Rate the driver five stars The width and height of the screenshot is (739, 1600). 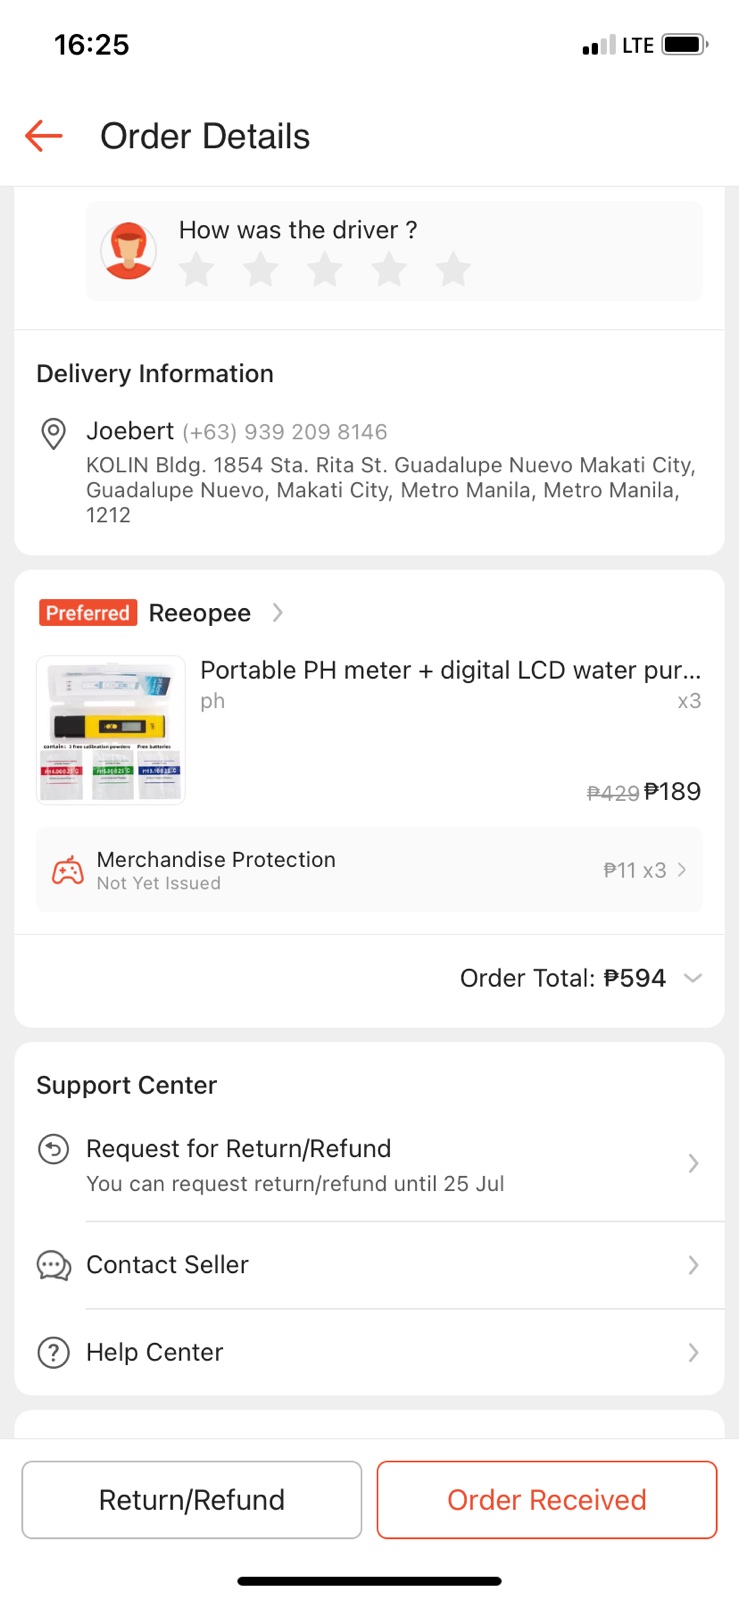point(453,269)
